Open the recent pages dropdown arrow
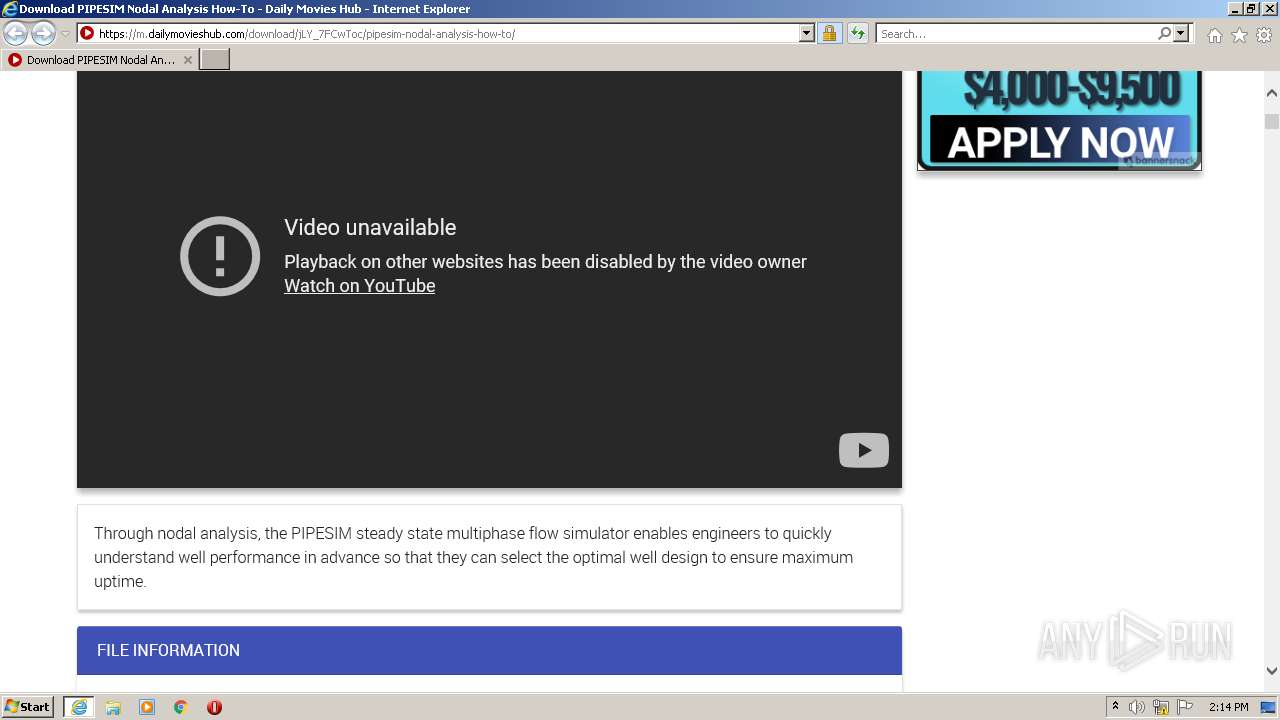Image resolution: width=1280 pixels, height=720 pixels. pos(65,34)
